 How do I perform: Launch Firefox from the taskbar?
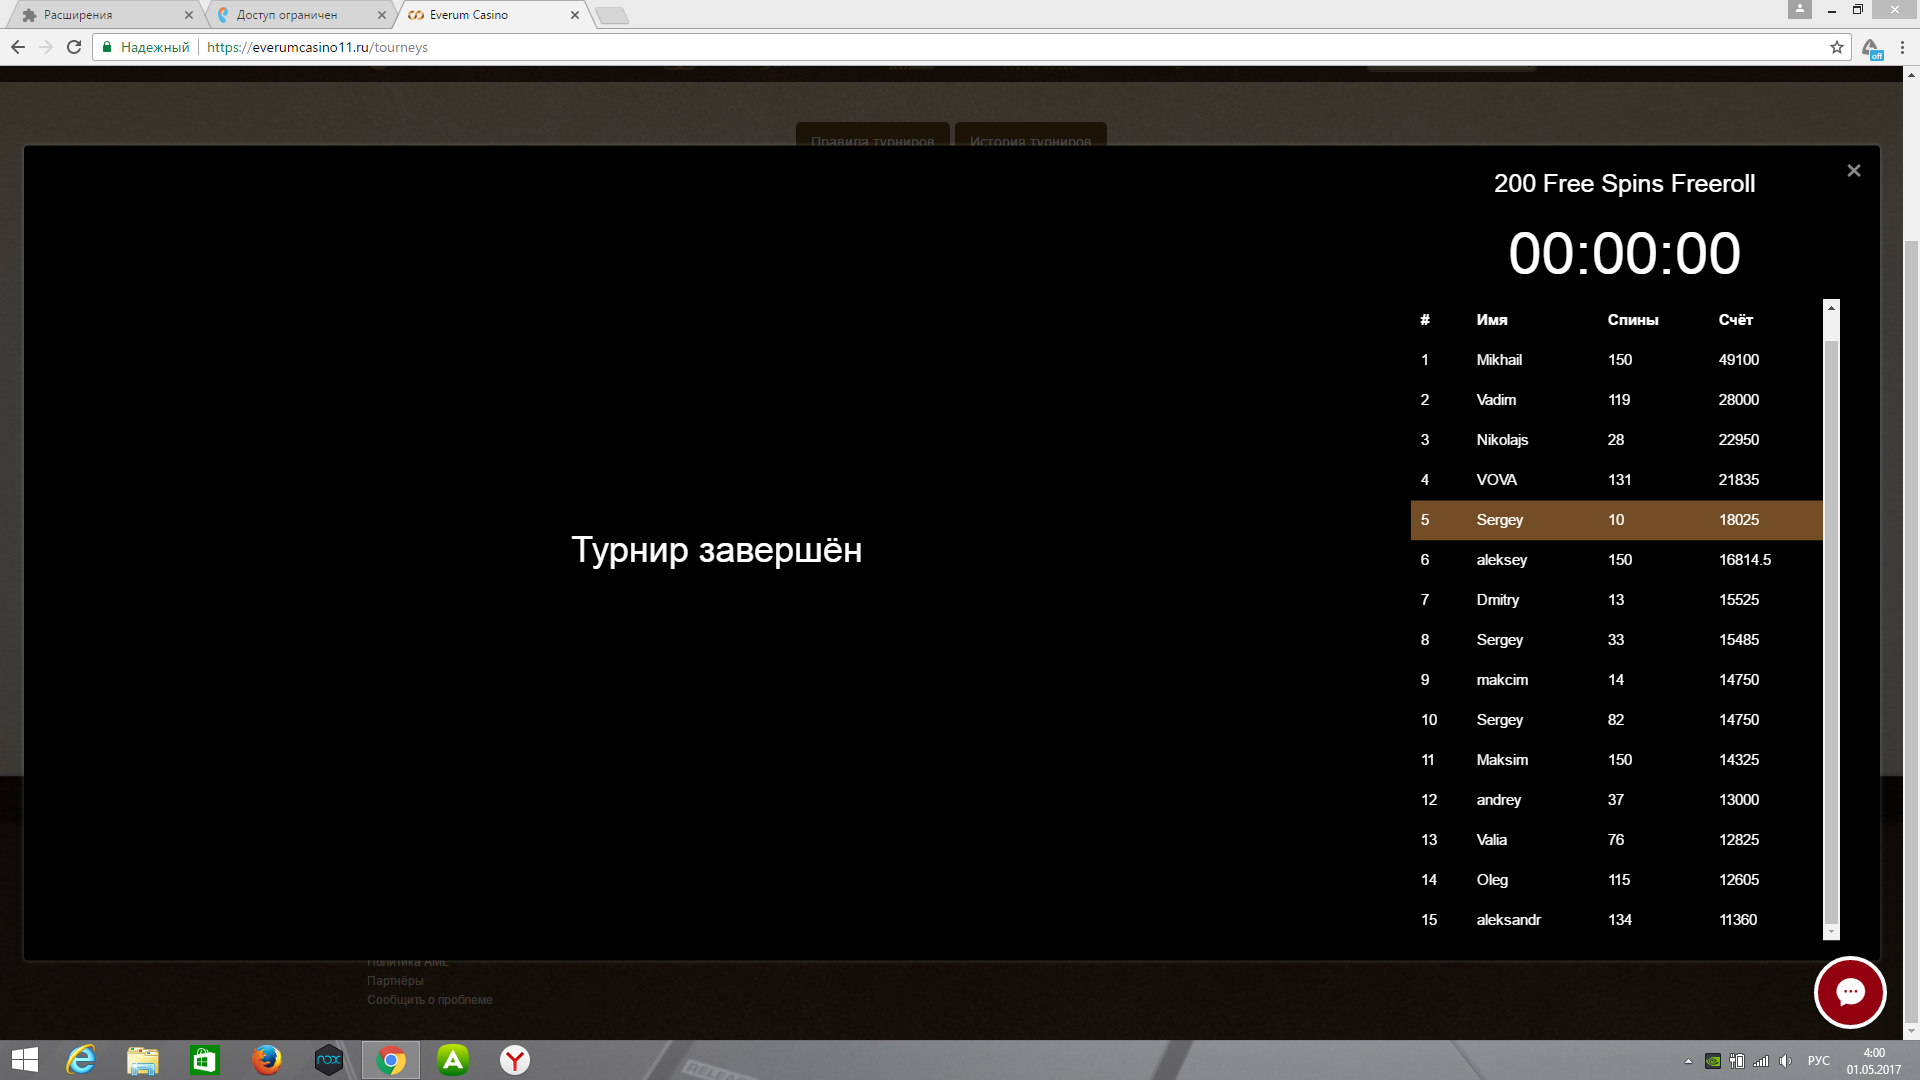(267, 1060)
